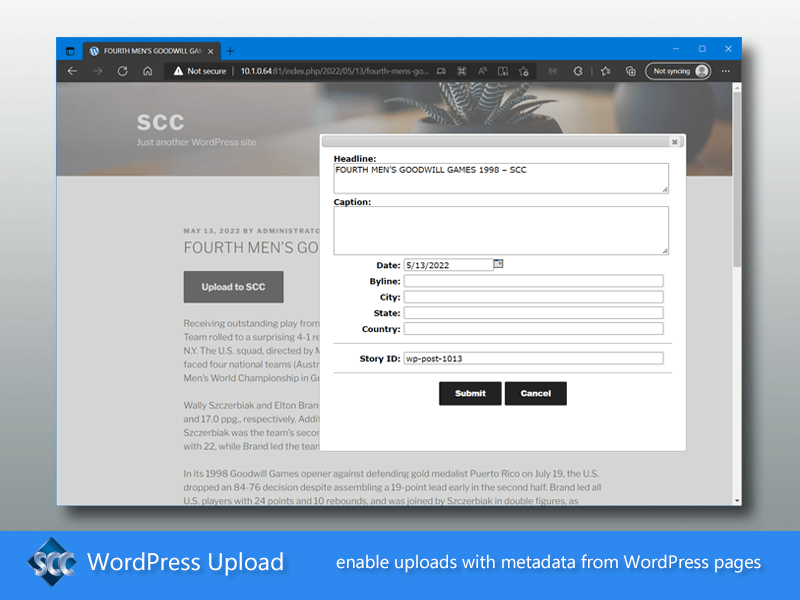
Task: Open the browser extensions icon
Action: [x=578, y=71]
